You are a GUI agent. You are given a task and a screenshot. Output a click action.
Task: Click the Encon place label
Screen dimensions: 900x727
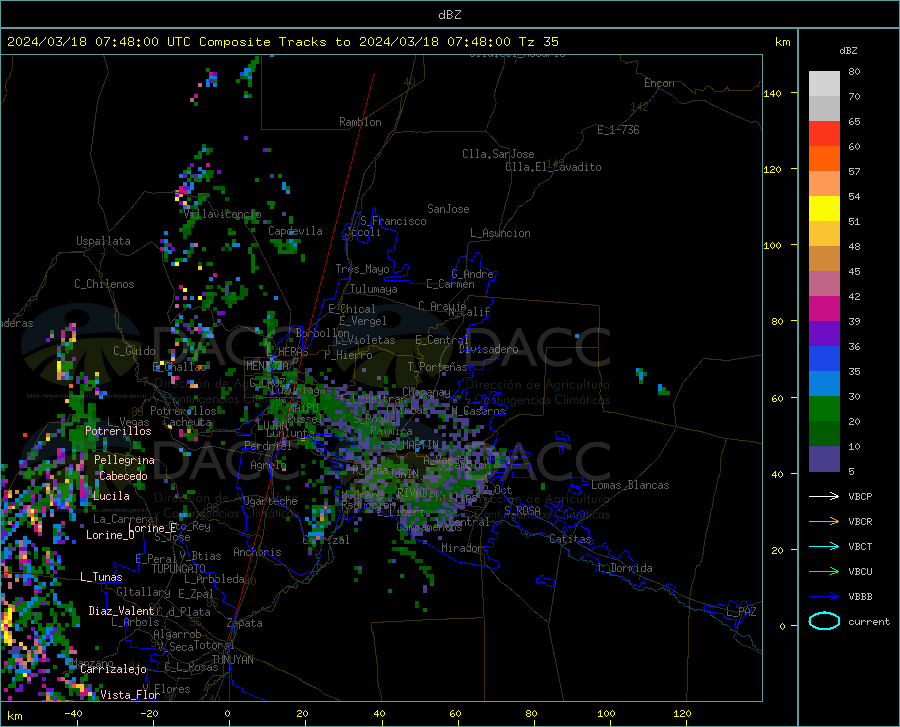(659, 83)
